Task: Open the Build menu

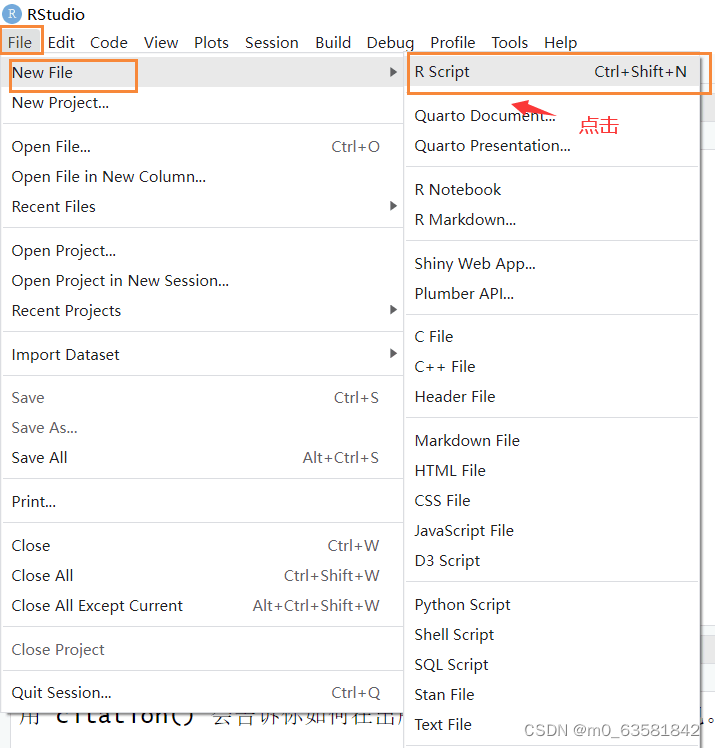Action: click(x=333, y=42)
